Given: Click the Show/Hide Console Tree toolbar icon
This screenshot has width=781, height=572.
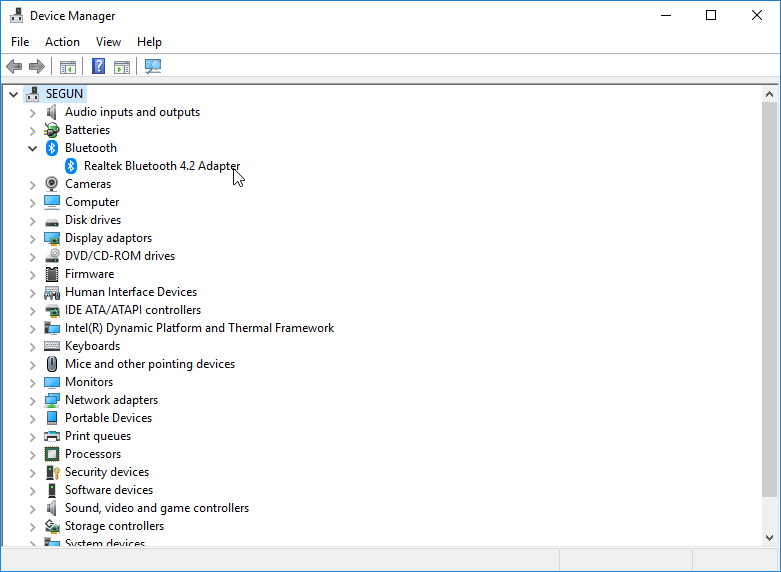Looking at the screenshot, I should (x=68, y=66).
